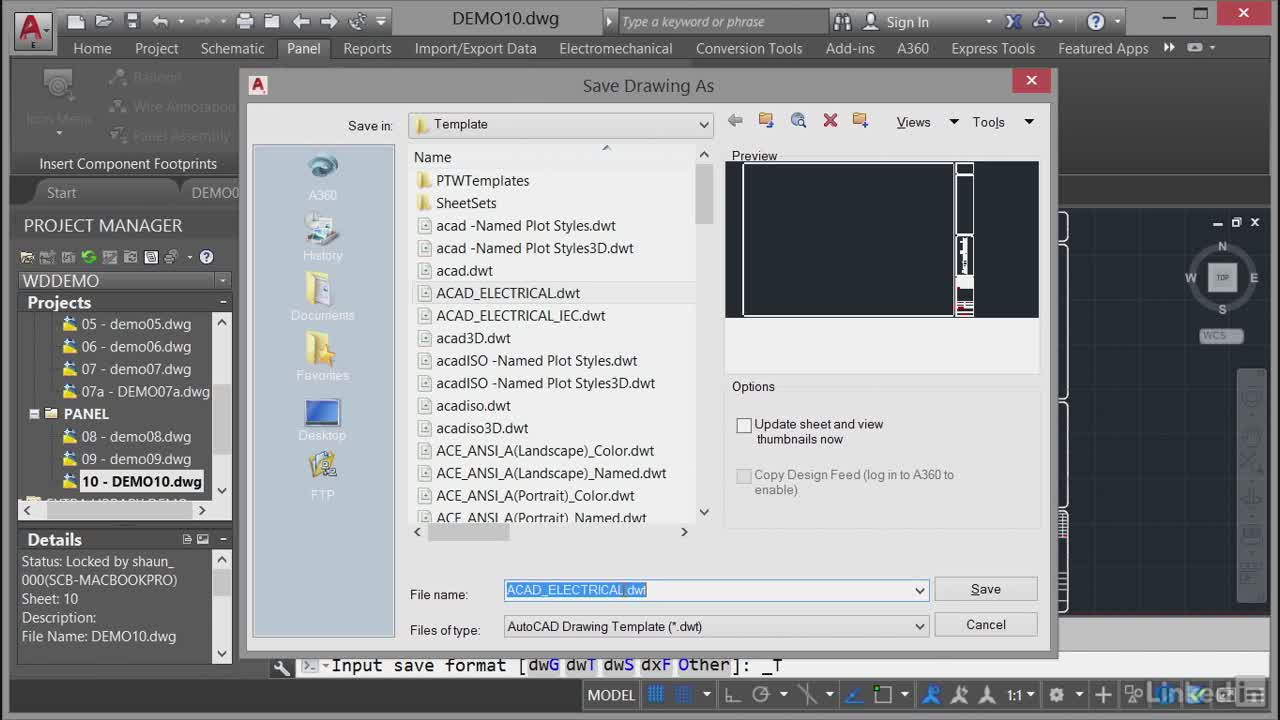Screen dimensions: 1280x720
Task: Enable Update sheet and view thumbnails now
Action: (x=744, y=425)
